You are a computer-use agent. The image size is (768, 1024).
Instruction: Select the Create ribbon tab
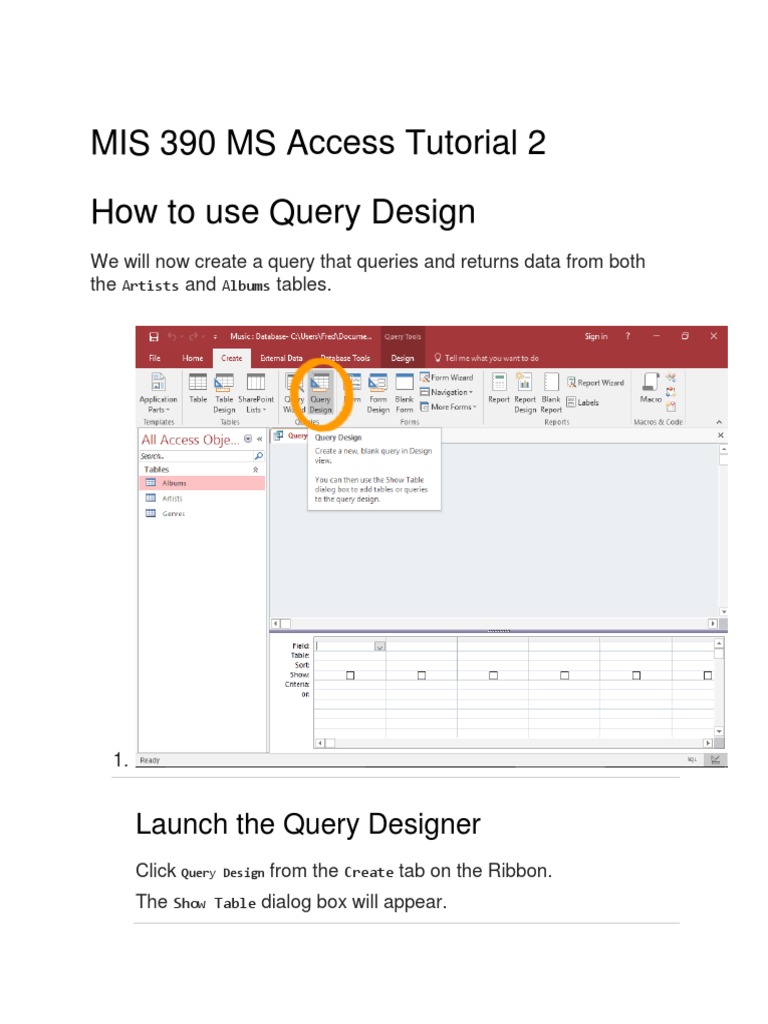pos(231,358)
